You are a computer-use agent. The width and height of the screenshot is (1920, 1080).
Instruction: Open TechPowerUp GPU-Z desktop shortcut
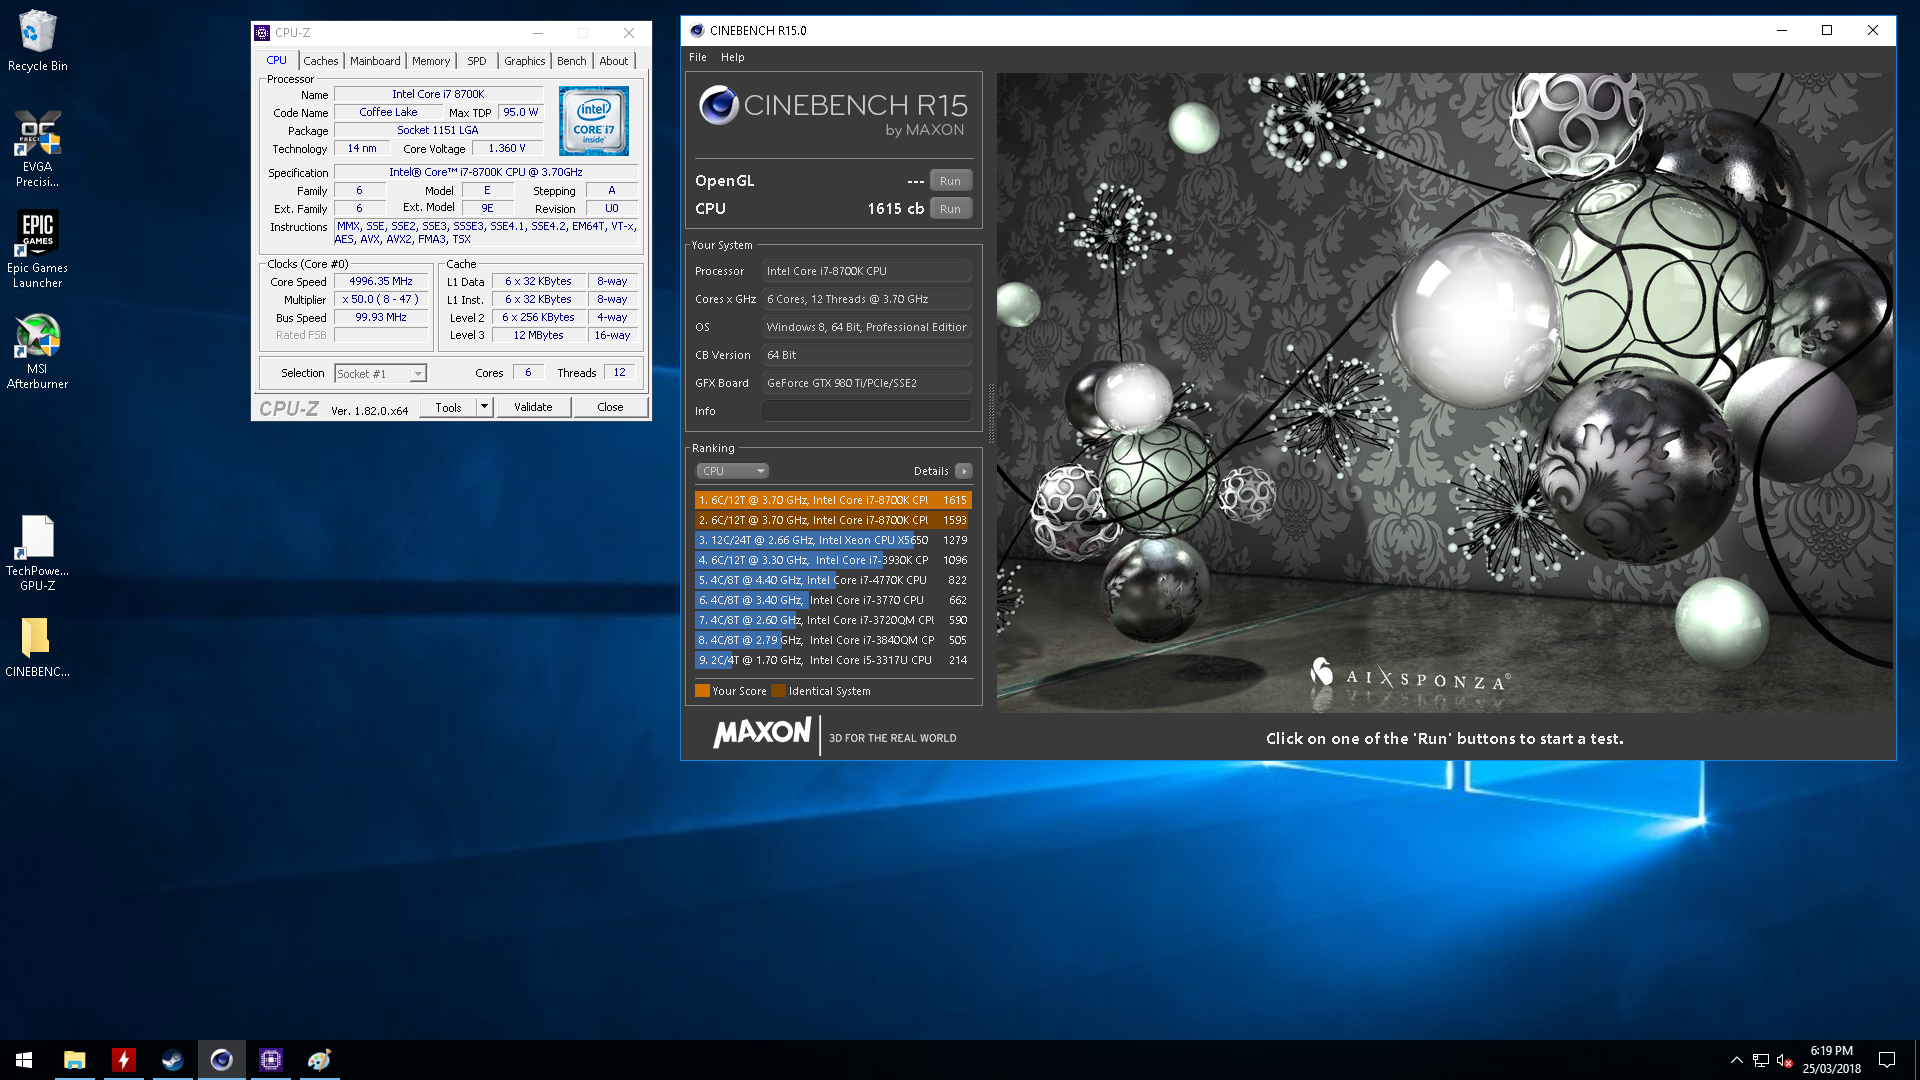click(x=37, y=552)
